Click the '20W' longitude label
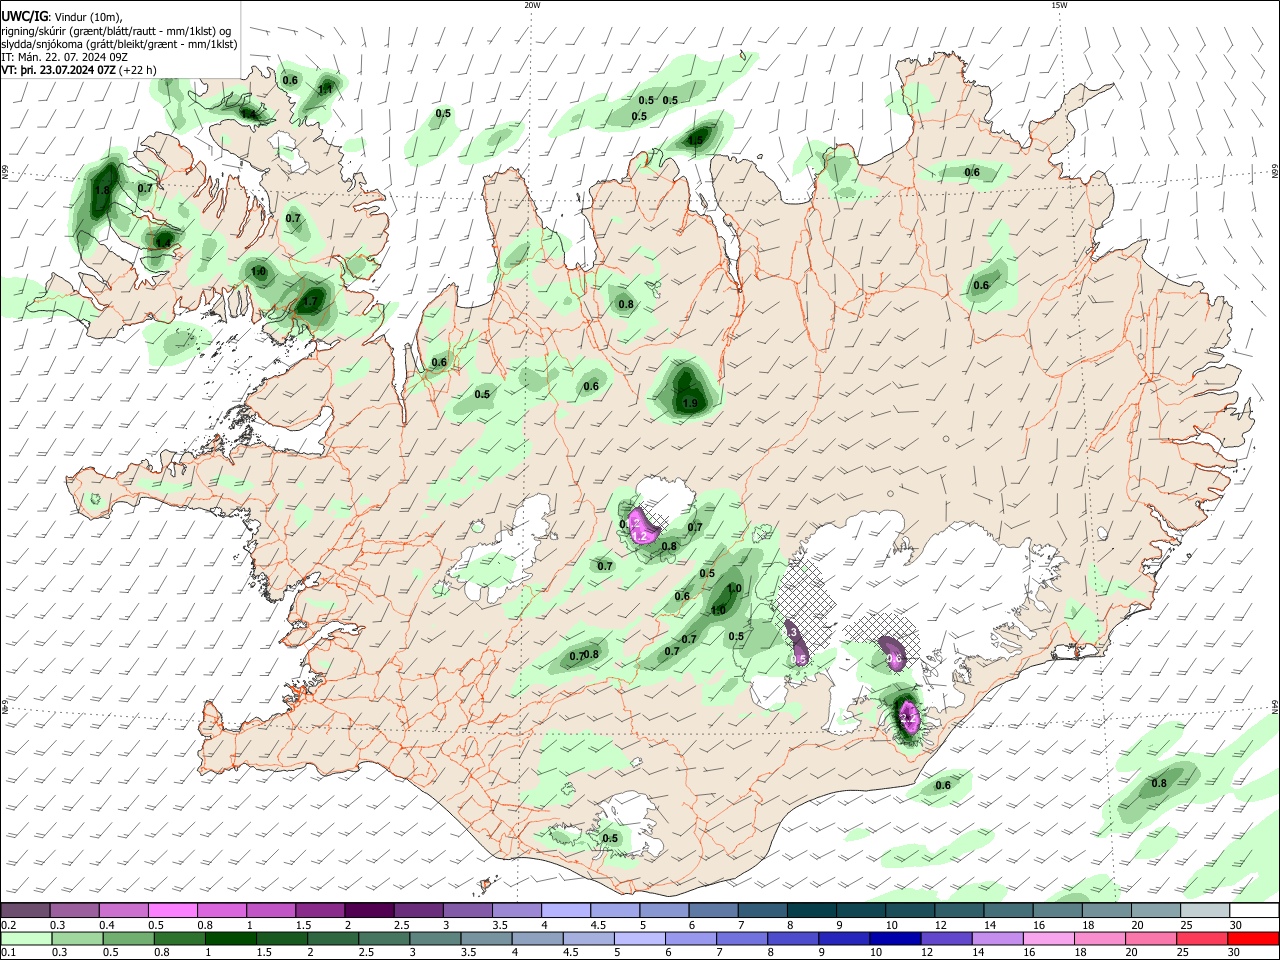Viewport: 1280px width, 960px height. coord(532,5)
